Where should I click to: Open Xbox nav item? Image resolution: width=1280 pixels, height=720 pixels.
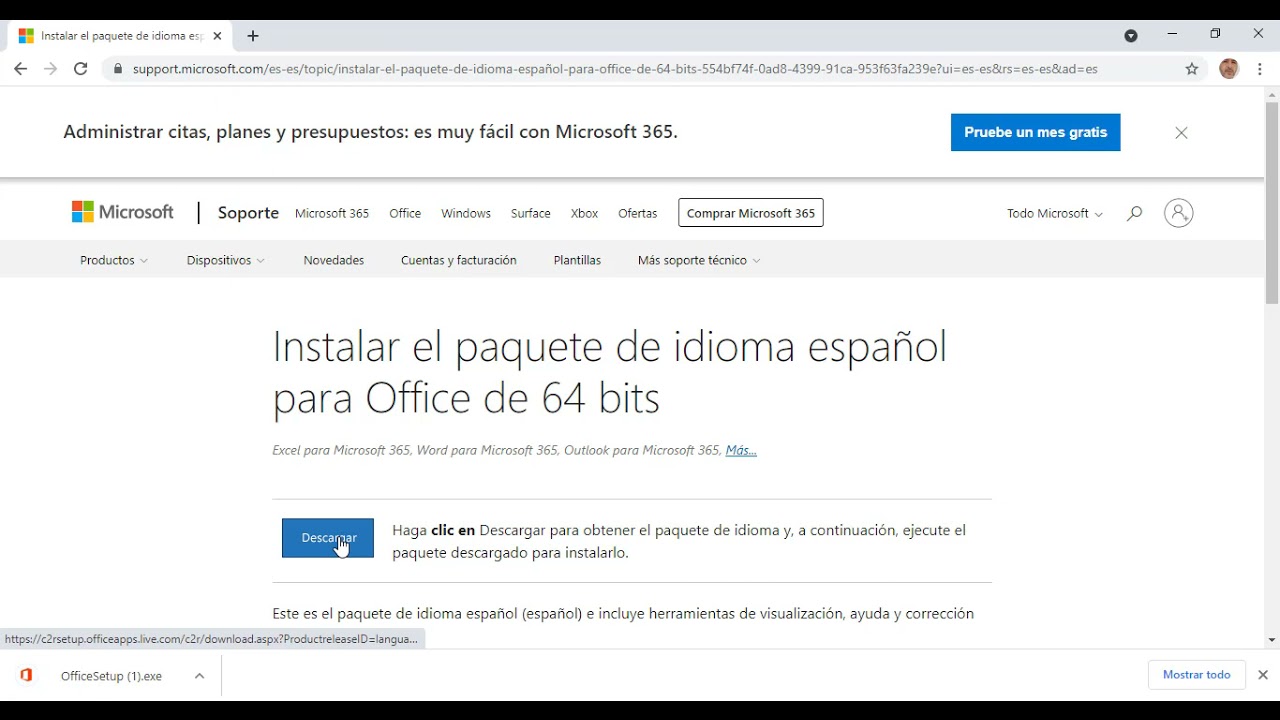584,213
